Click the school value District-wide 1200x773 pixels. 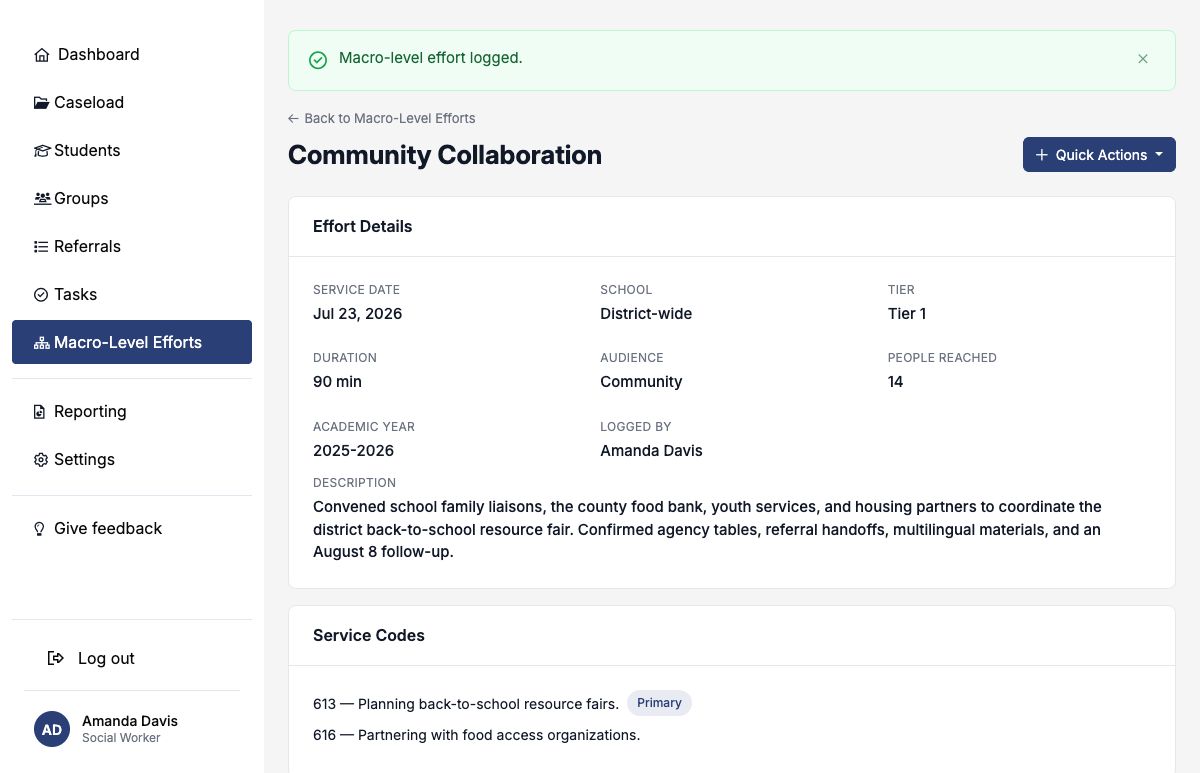click(646, 314)
